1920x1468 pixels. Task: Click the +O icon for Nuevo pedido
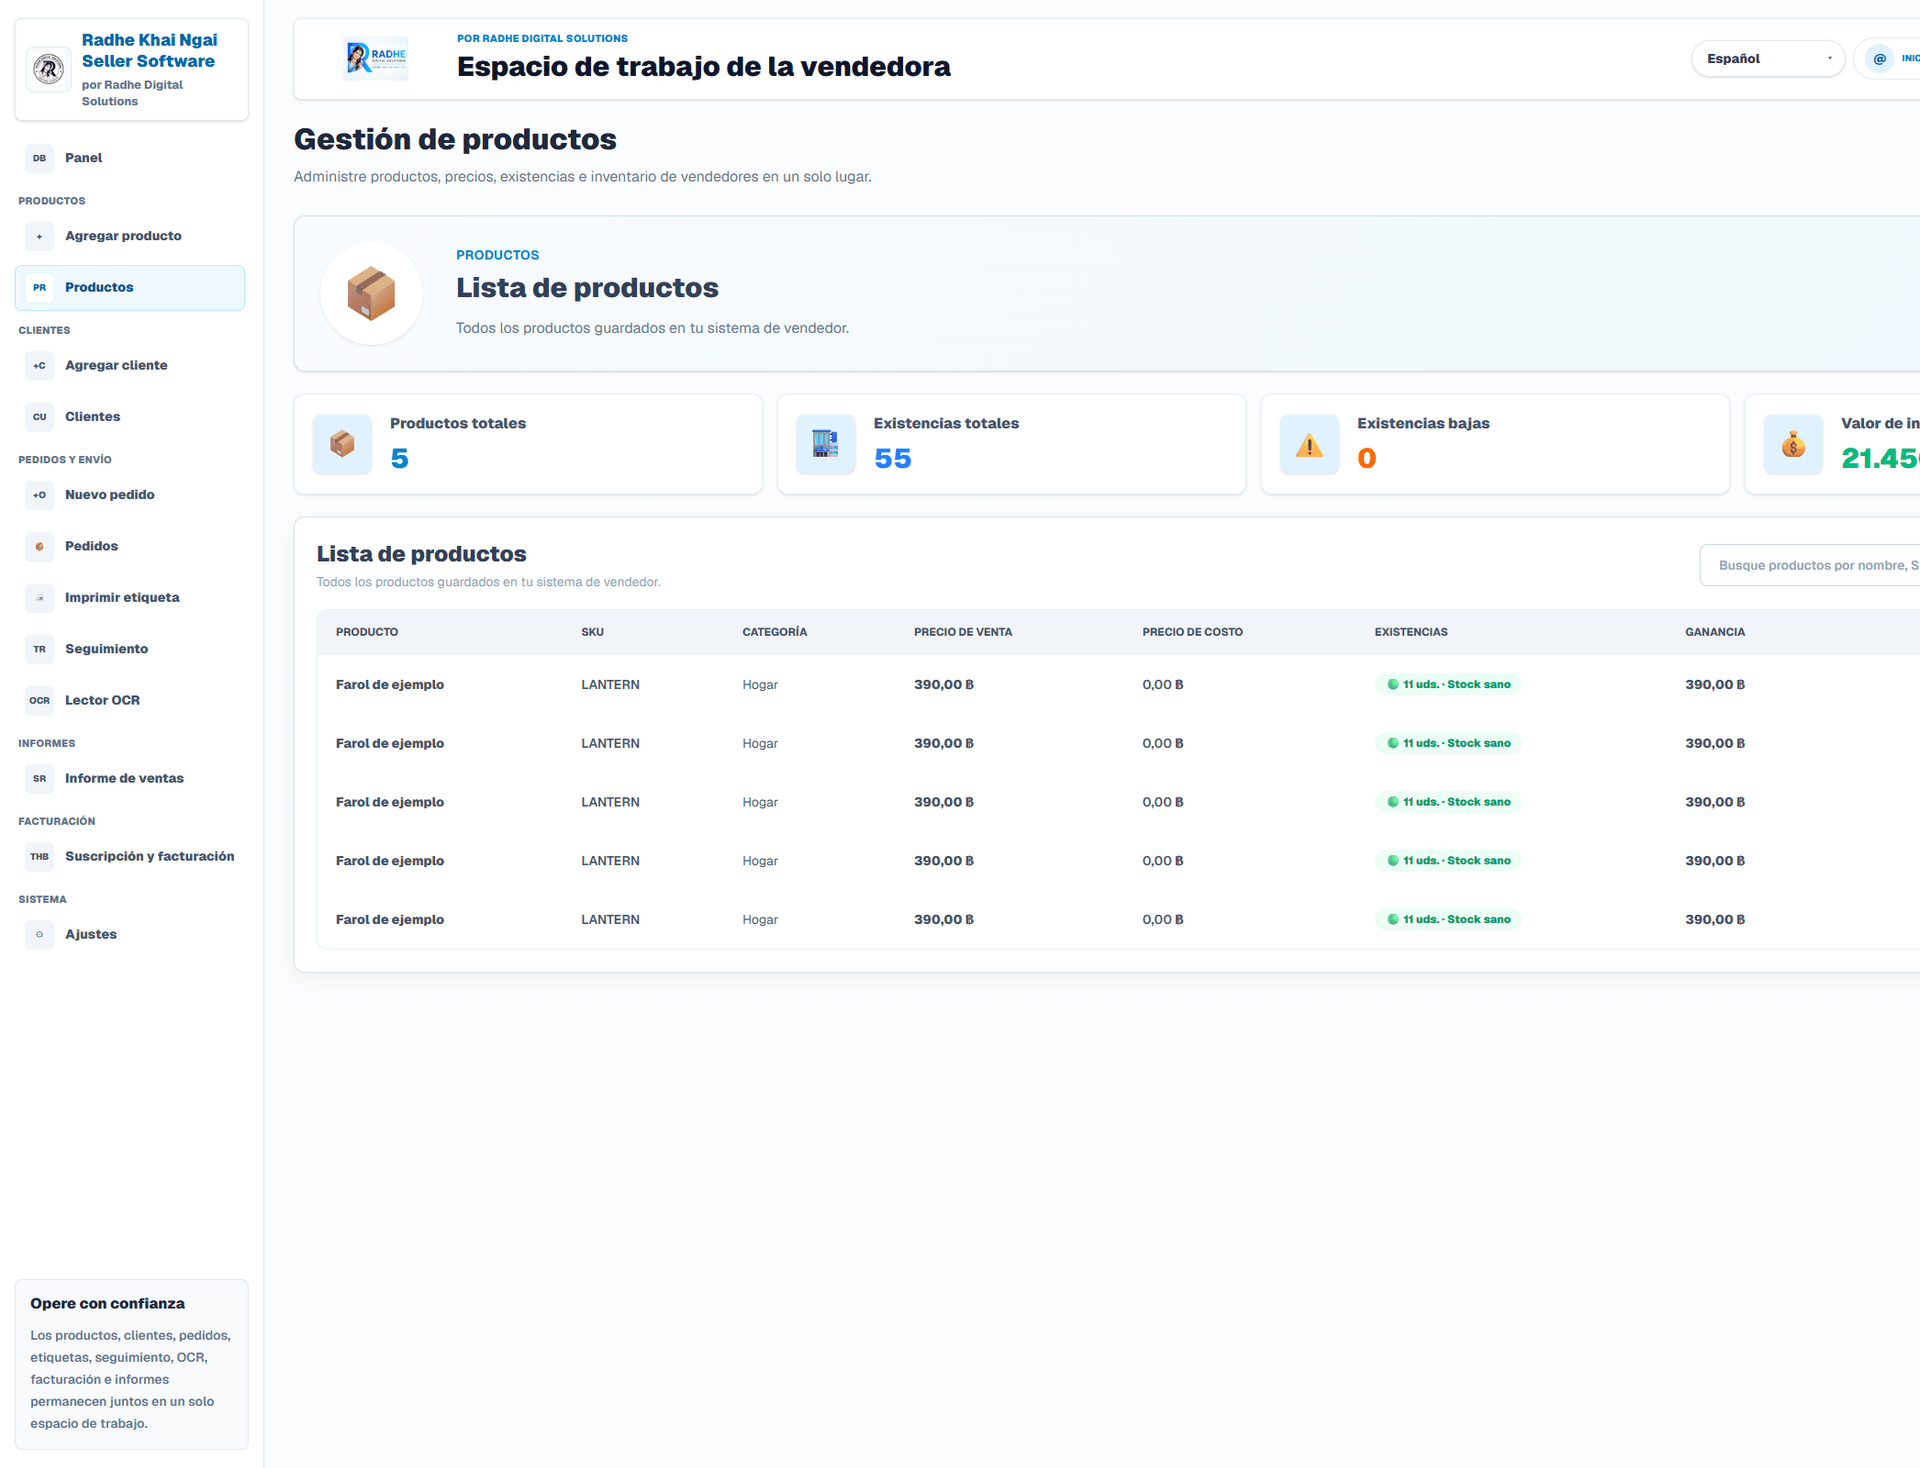[39, 495]
